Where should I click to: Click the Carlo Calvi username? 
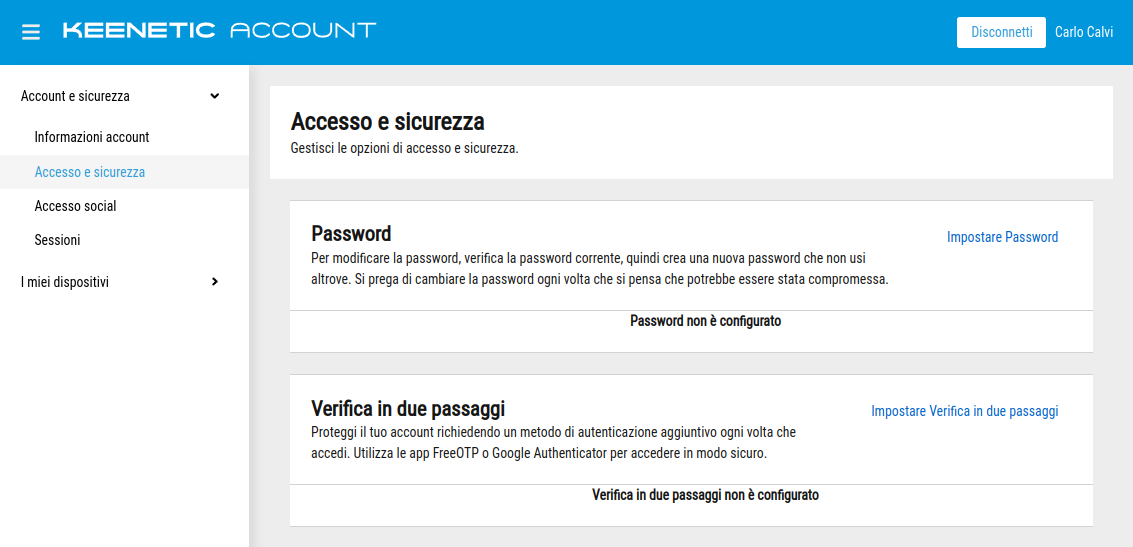[1084, 32]
